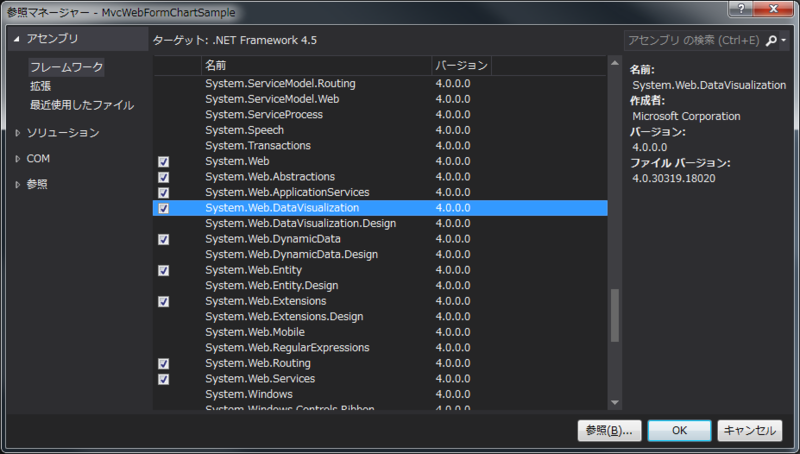Screen dimensions: 800x454
Task: Select System.Web.DataVisualization.Design row
Action: (x=380, y=223)
